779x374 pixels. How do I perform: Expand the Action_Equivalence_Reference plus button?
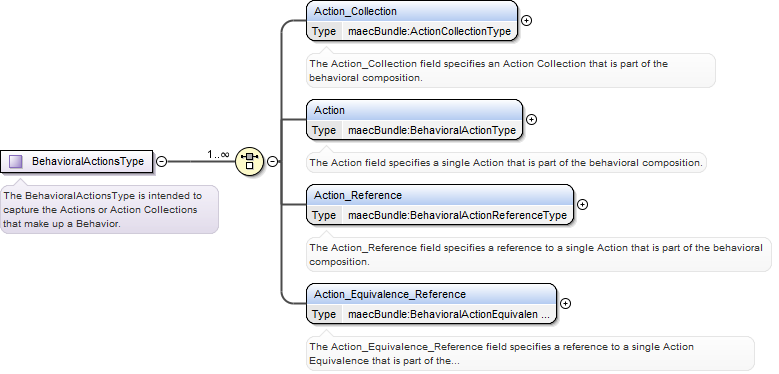coord(565,303)
